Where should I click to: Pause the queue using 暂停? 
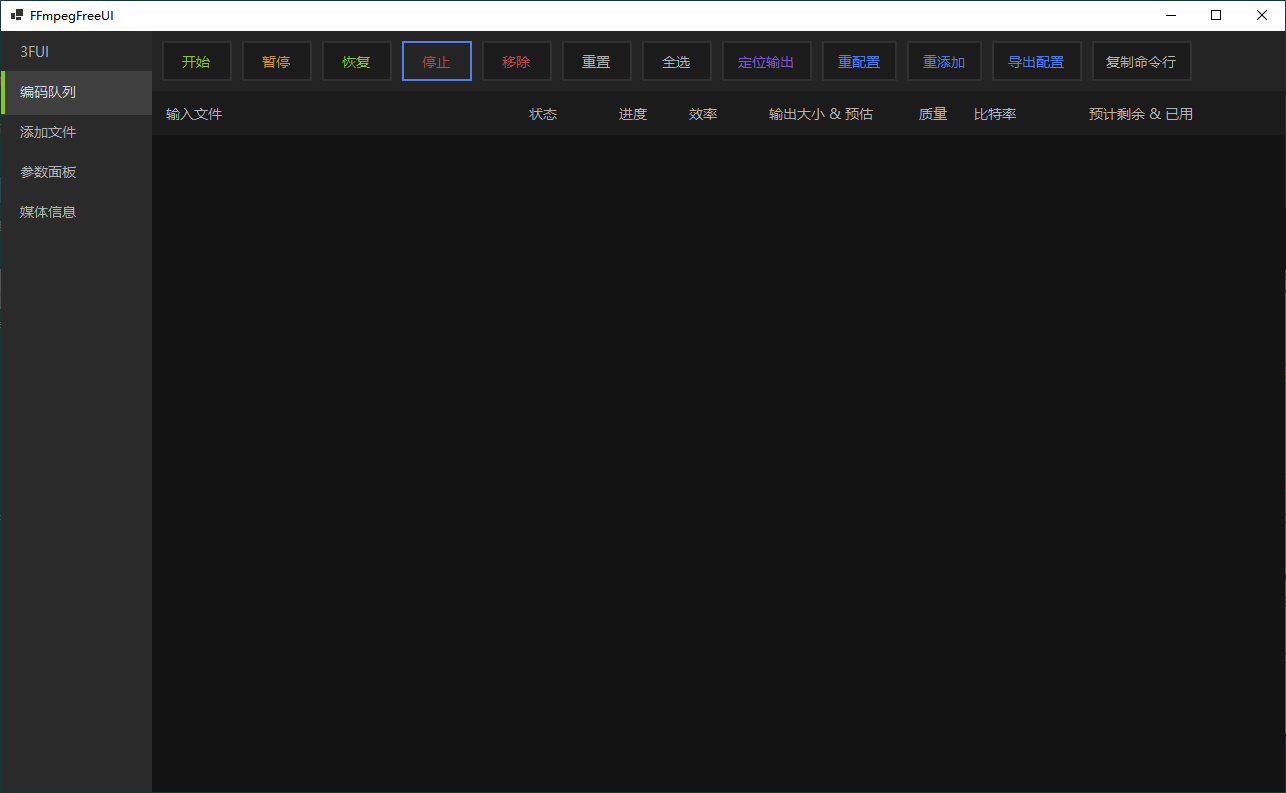point(276,61)
